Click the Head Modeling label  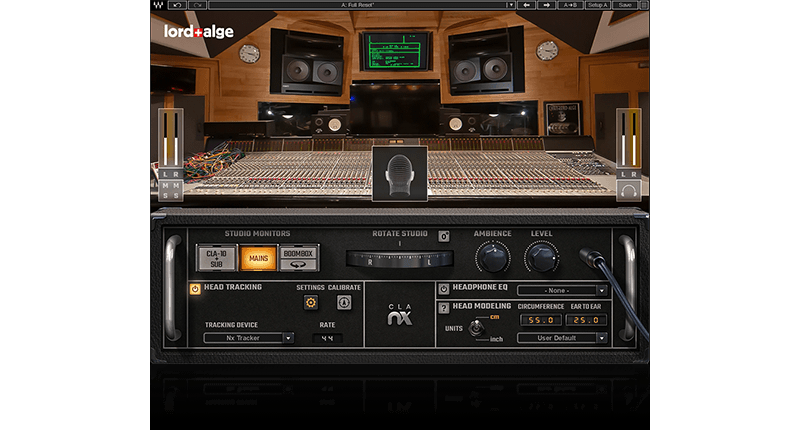(x=482, y=306)
